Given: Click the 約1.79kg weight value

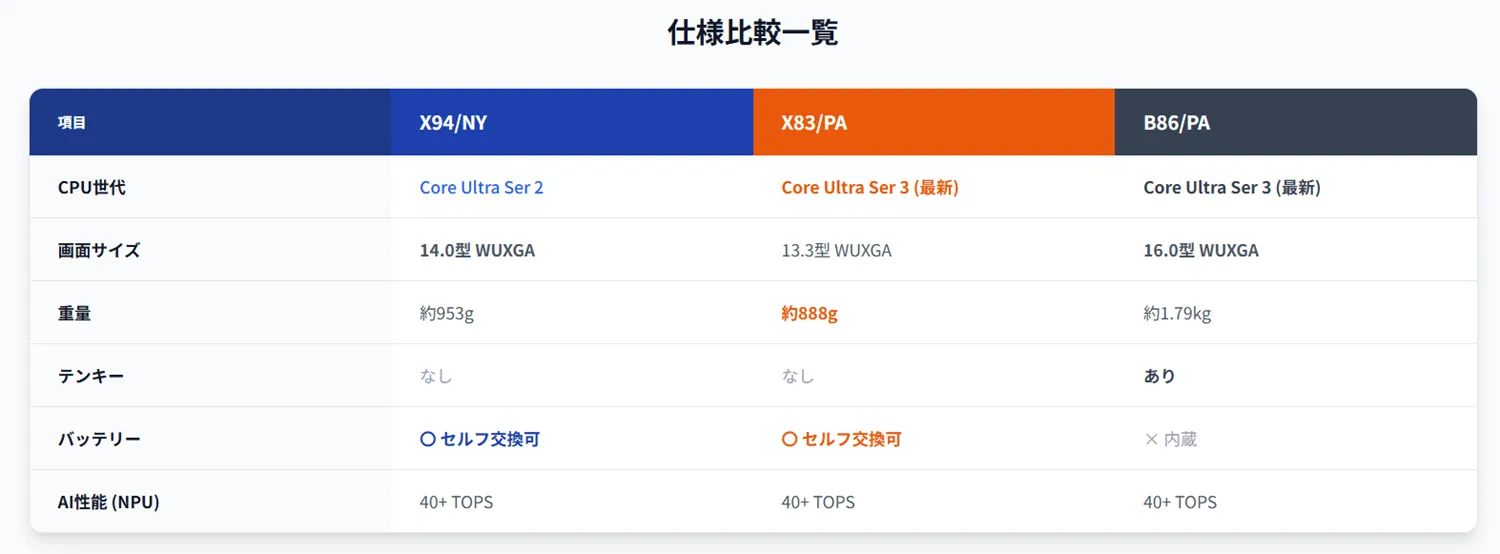Looking at the screenshot, I should (x=1177, y=313).
